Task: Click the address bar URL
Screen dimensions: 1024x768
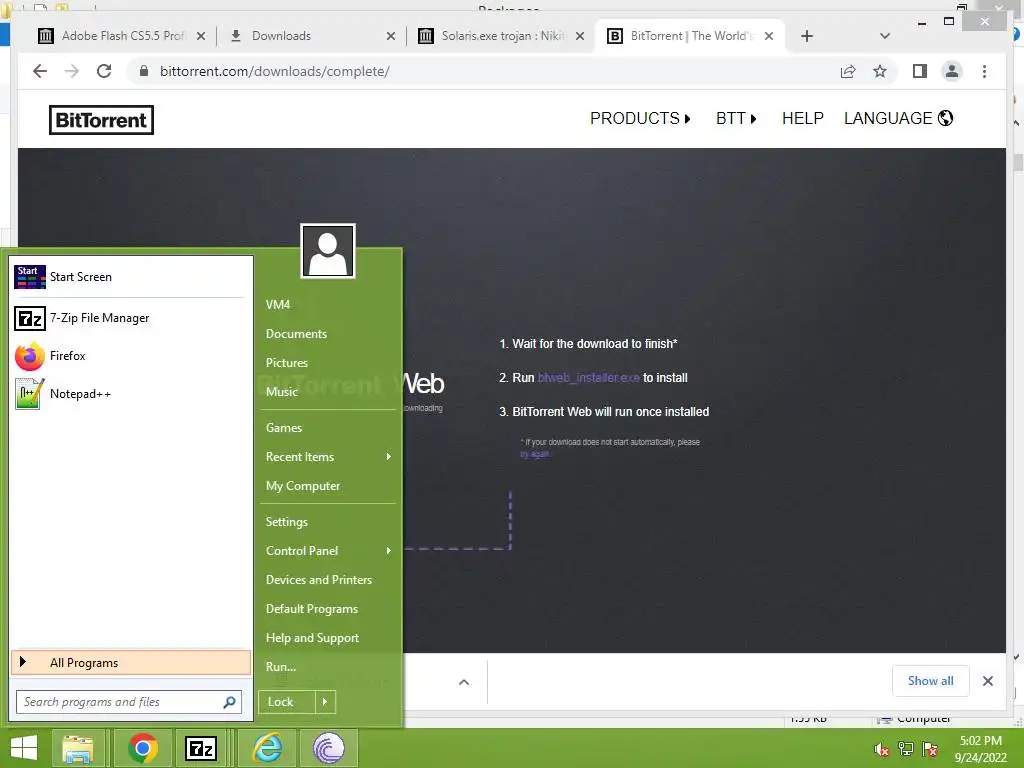Action: click(x=275, y=71)
